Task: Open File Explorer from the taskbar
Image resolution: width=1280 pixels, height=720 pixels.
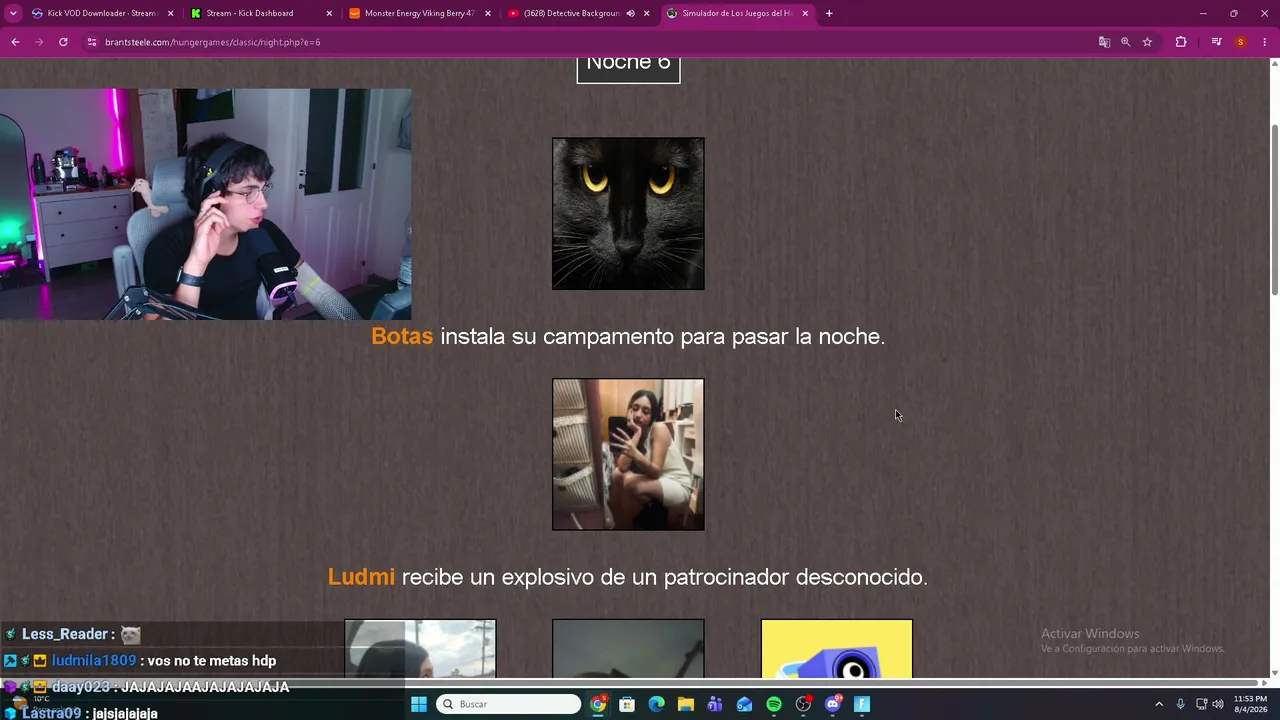Action: 686,704
